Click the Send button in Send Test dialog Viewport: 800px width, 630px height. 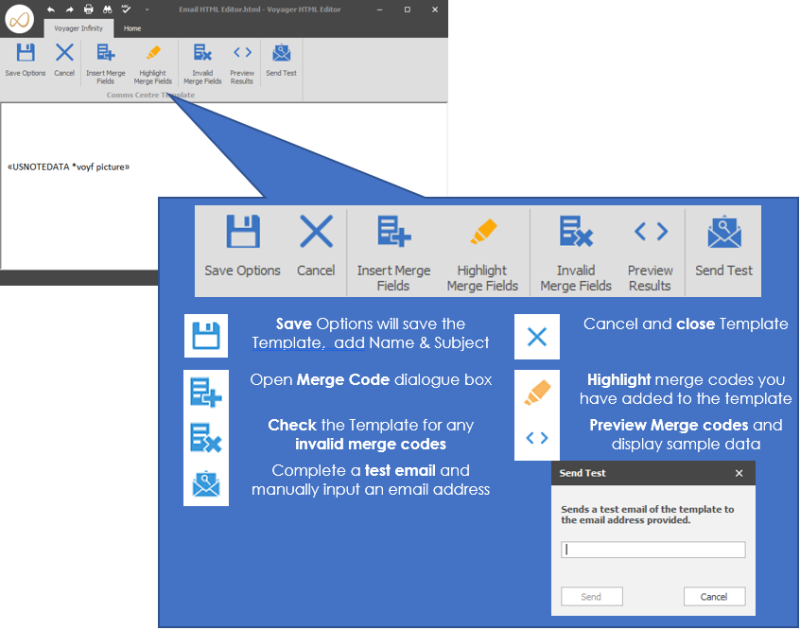point(591,597)
